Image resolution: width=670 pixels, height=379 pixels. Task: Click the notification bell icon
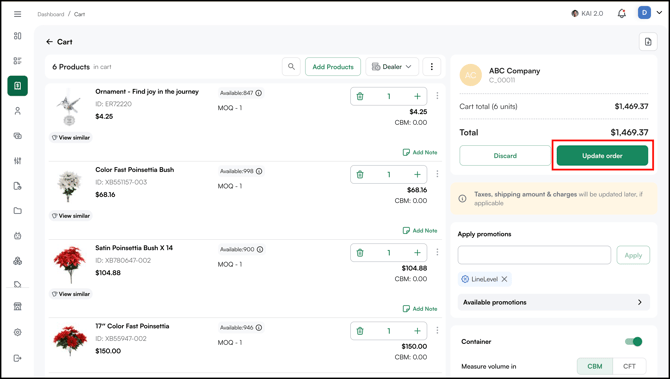tap(622, 14)
